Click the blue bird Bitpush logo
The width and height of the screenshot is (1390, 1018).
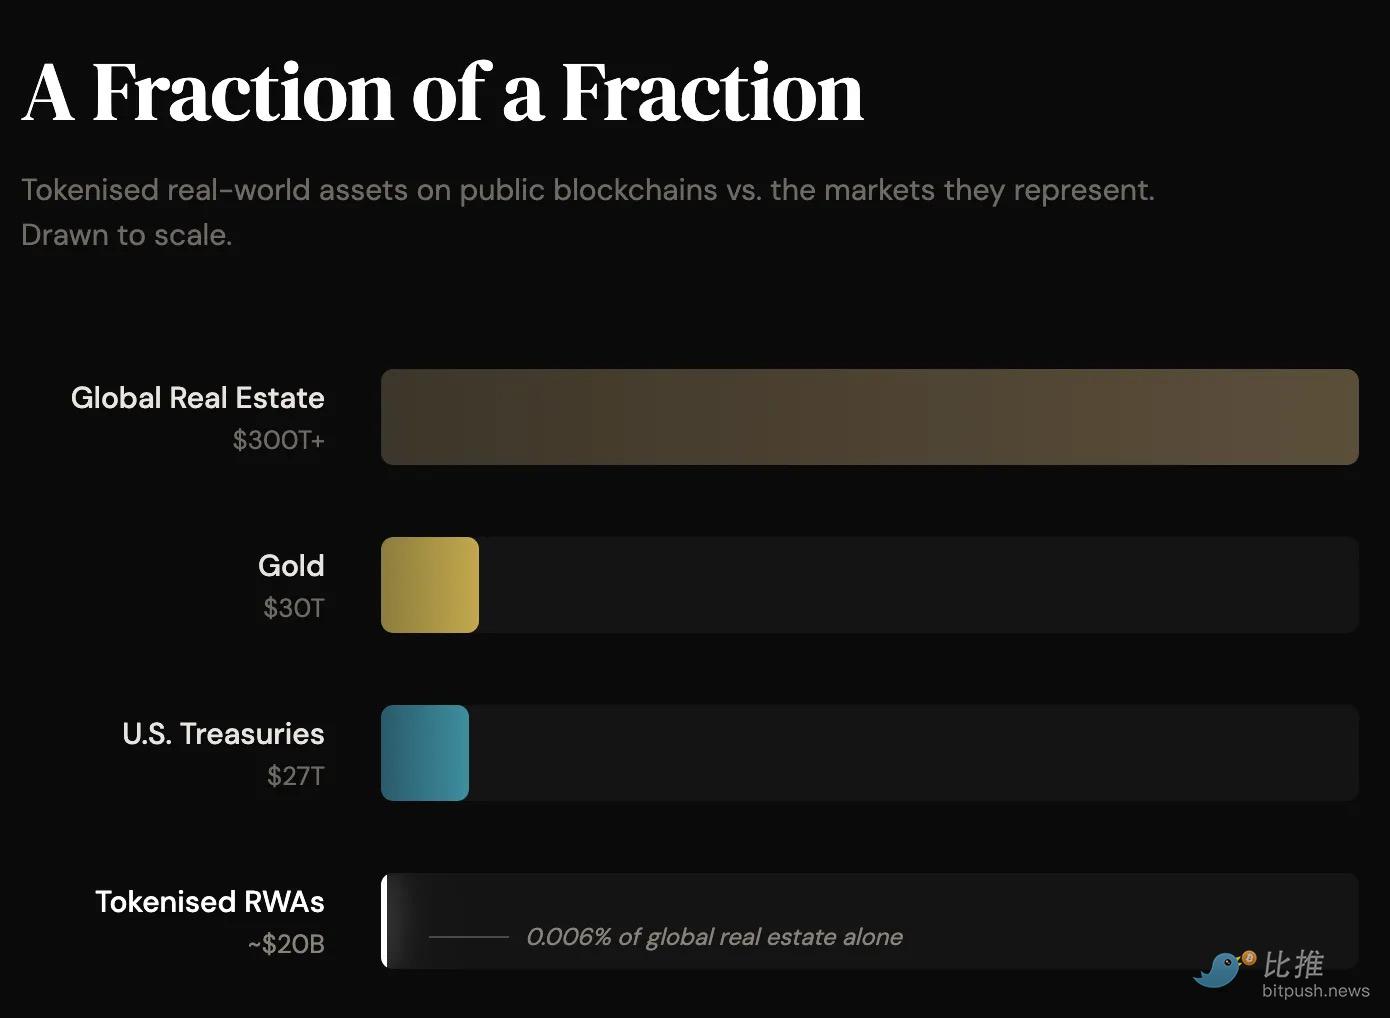point(1222,968)
